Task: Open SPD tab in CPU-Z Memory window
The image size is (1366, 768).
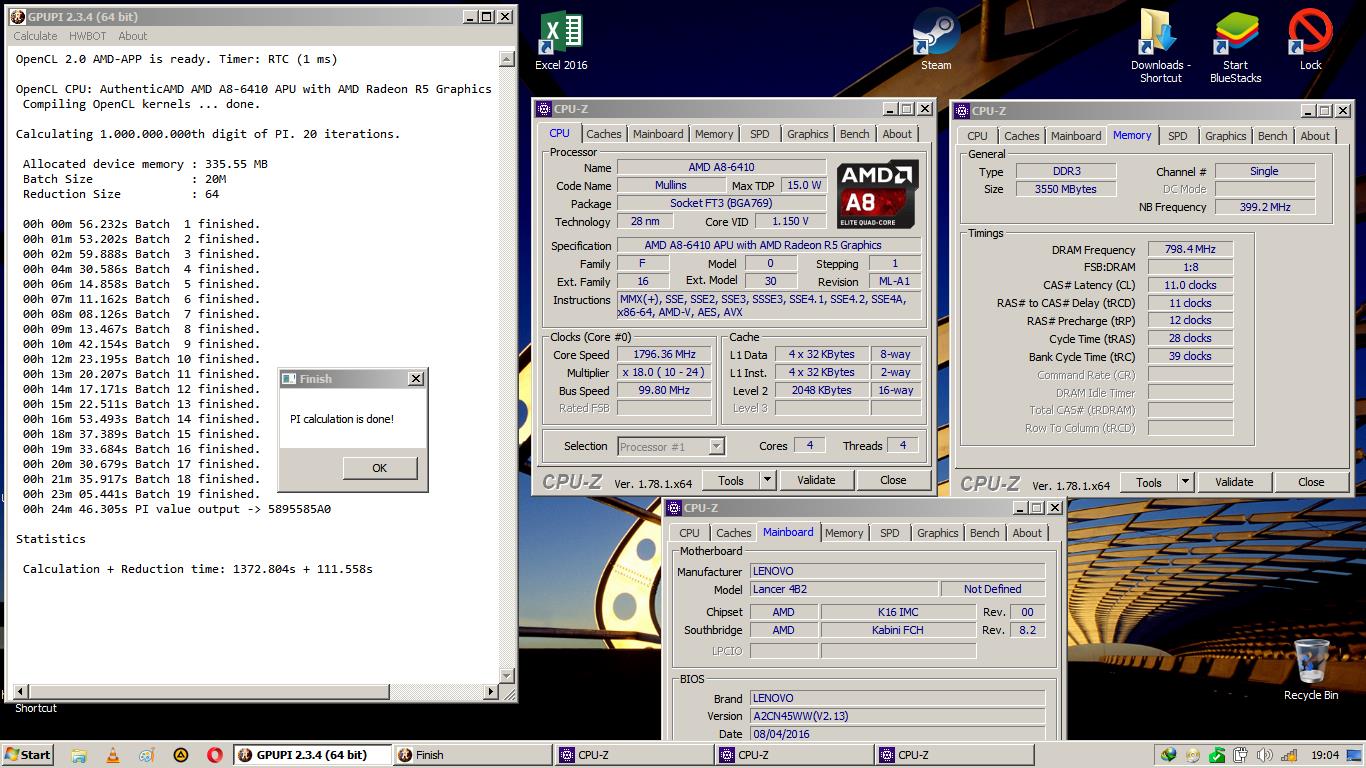Action: [1178, 136]
